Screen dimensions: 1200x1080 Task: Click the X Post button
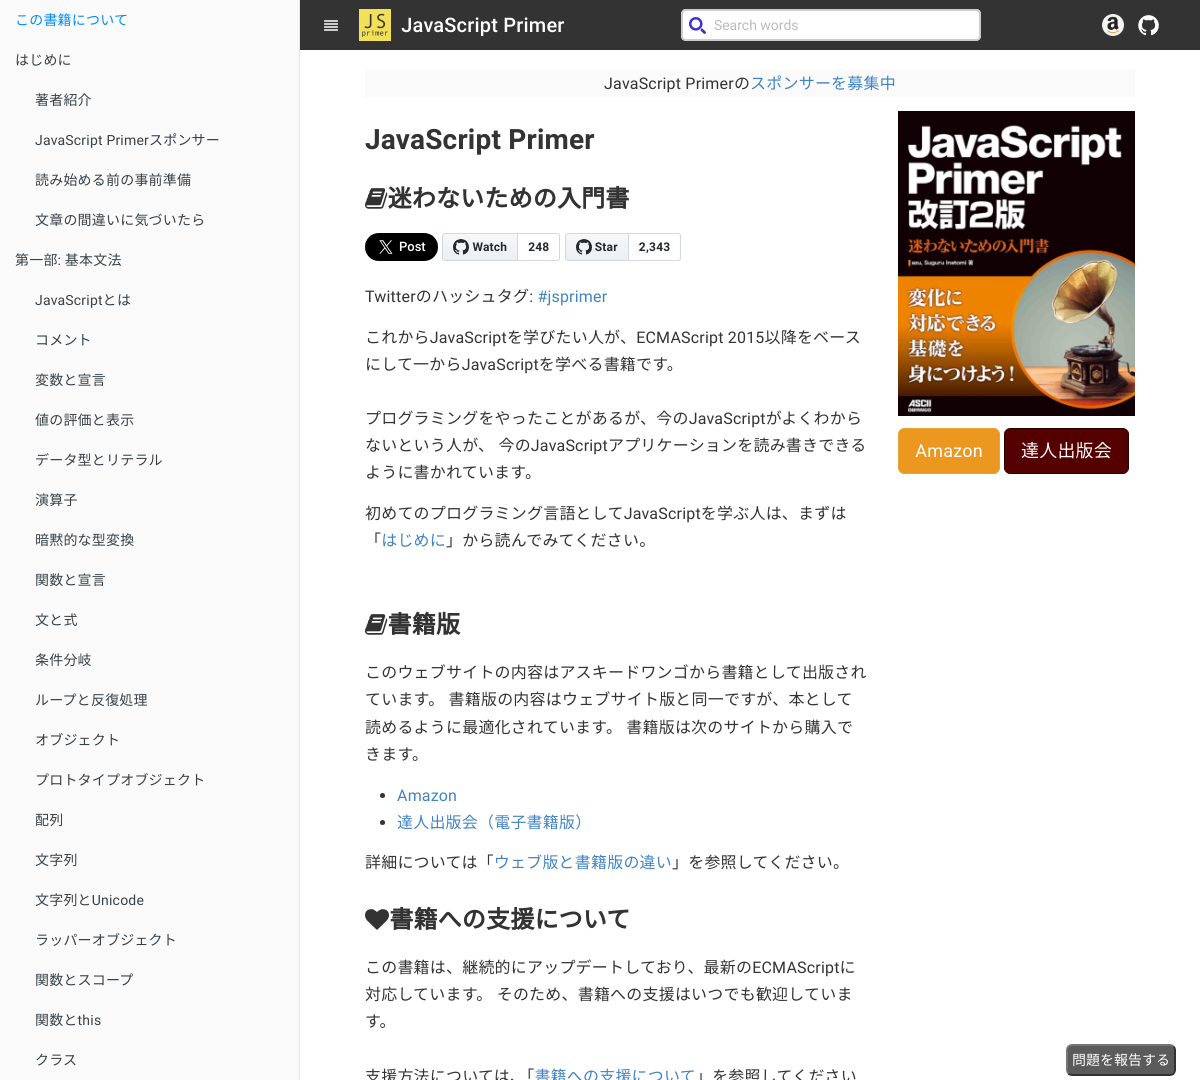point(401,247)
